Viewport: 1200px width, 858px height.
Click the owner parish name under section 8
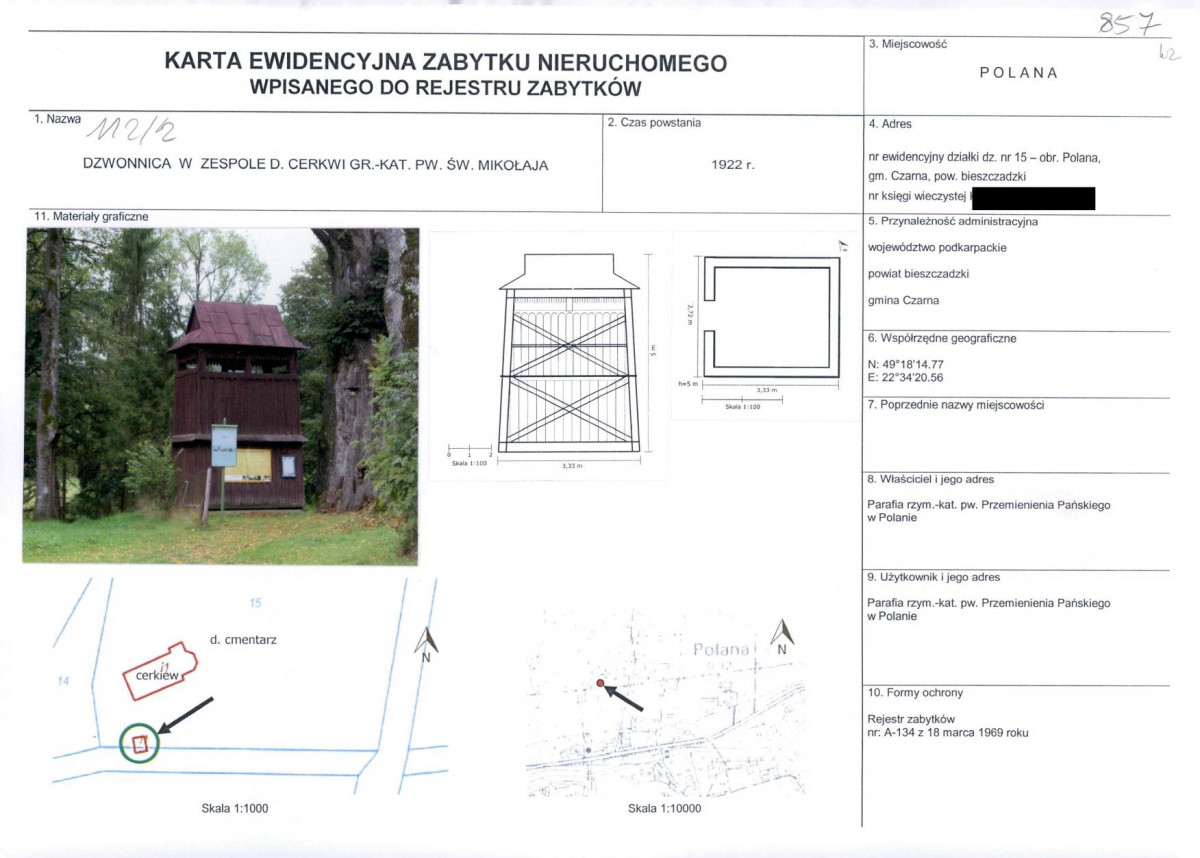[x=989, y=511]
